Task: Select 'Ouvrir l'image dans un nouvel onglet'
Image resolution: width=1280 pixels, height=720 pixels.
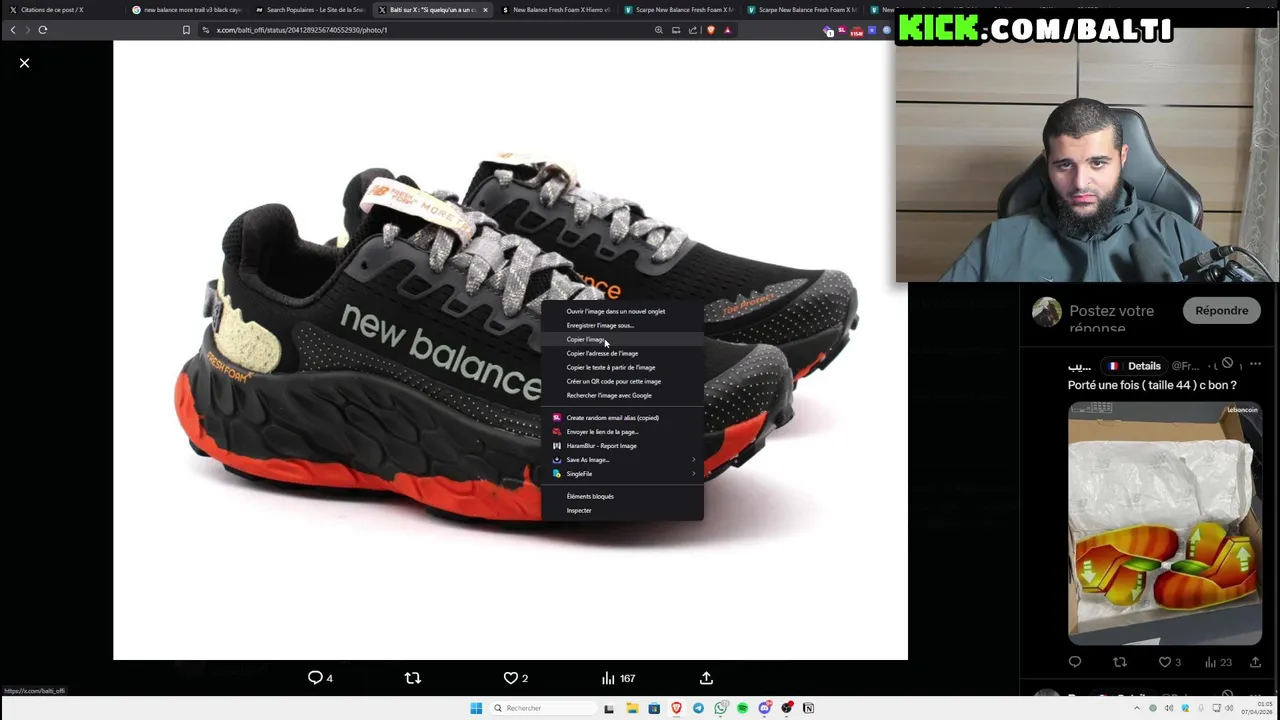Action: pos(622,311)
